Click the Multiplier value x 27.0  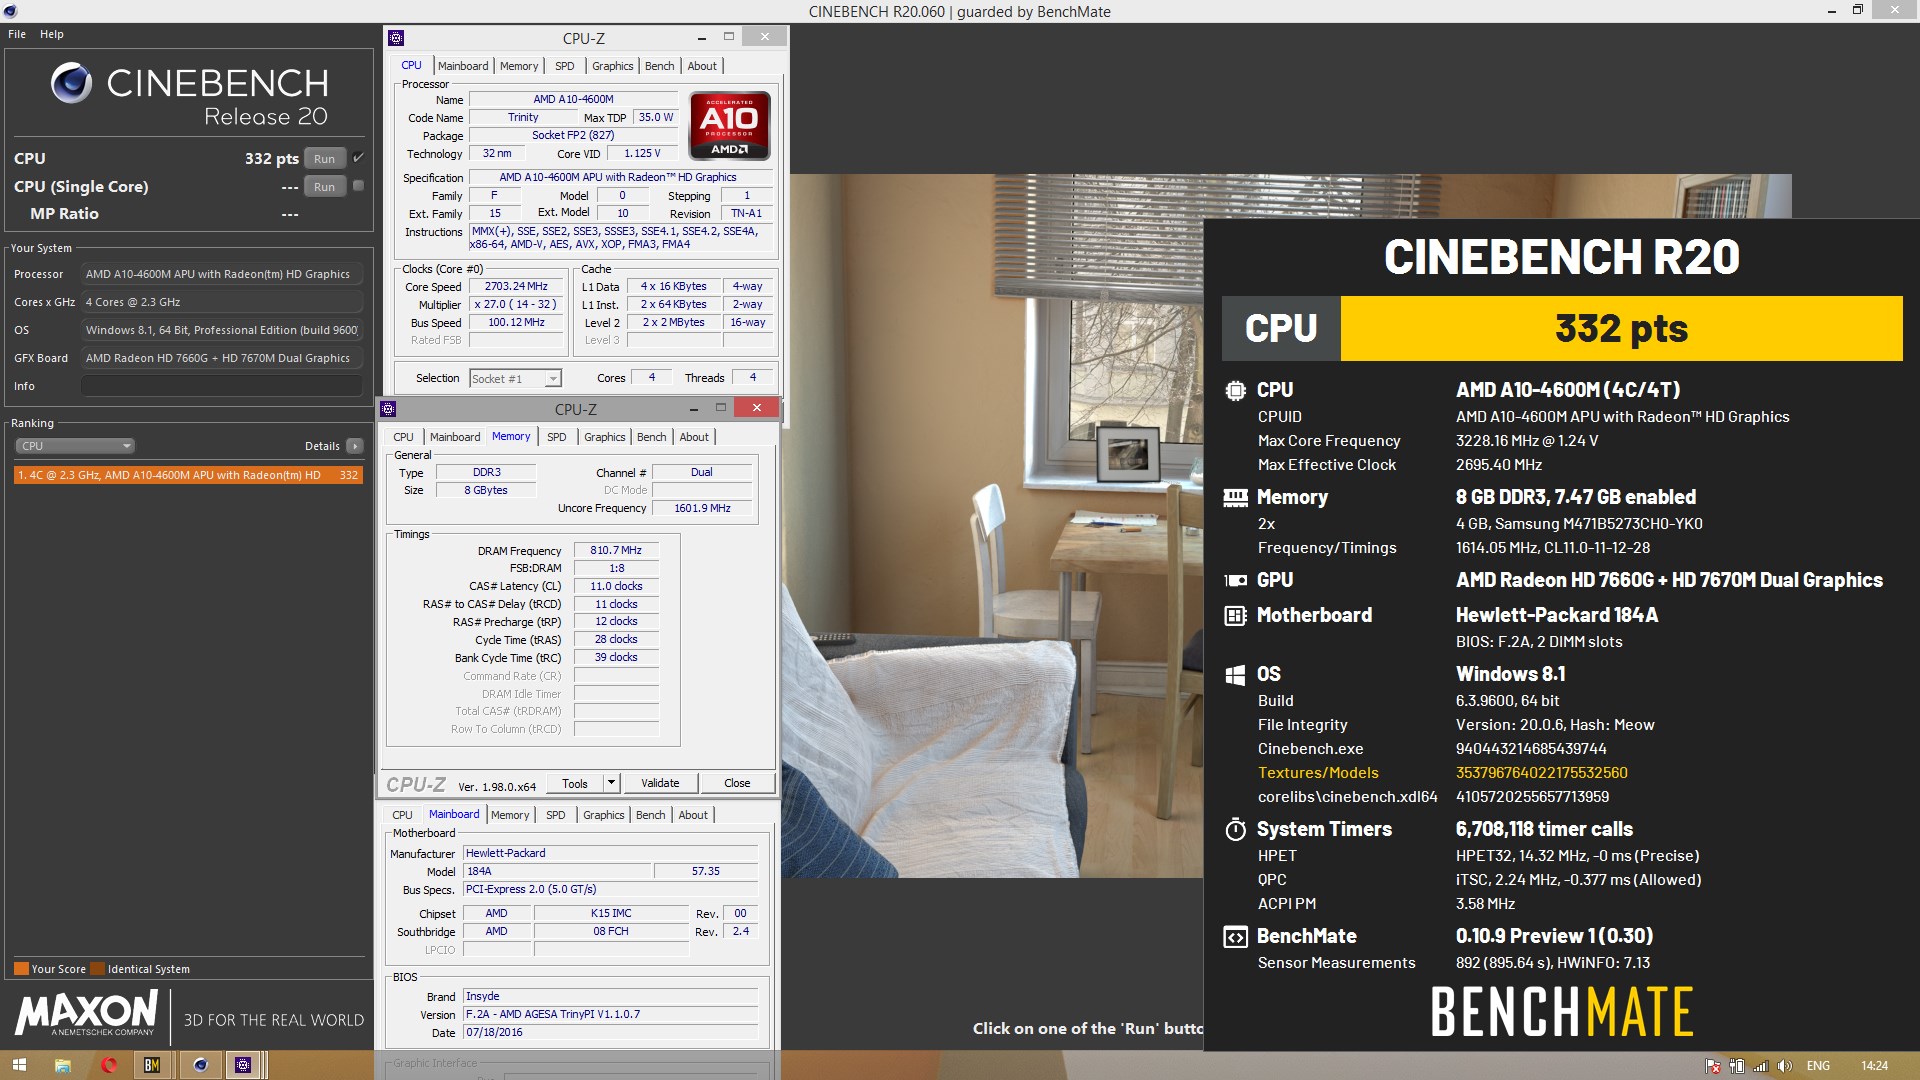(x=516, y=304)
